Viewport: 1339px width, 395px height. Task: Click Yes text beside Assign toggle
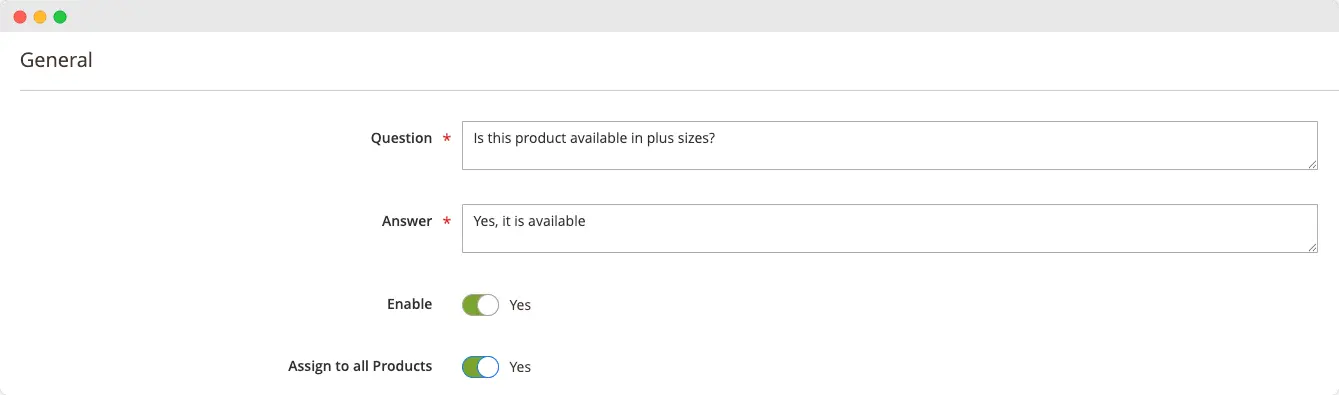click(520, 367)
